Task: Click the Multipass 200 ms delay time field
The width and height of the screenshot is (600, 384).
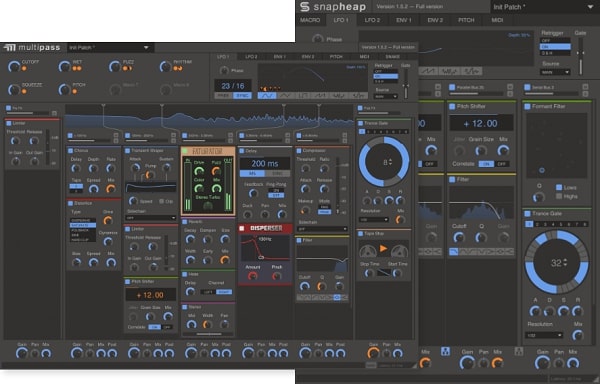Action: pyautogui.click(x=265, y=163)
